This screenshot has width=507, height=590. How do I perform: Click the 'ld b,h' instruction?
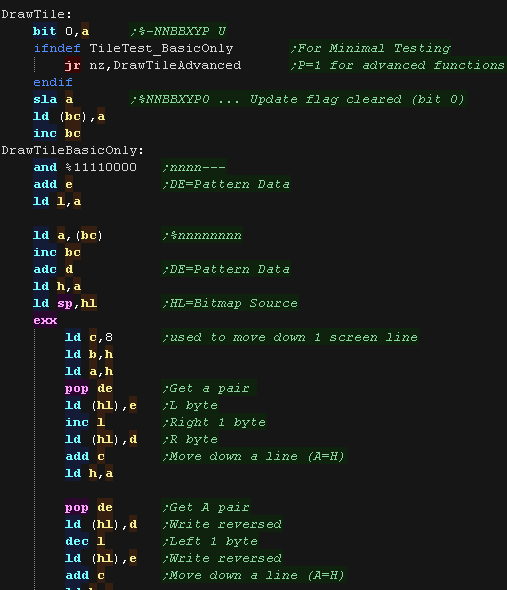[x=89, y=354]
